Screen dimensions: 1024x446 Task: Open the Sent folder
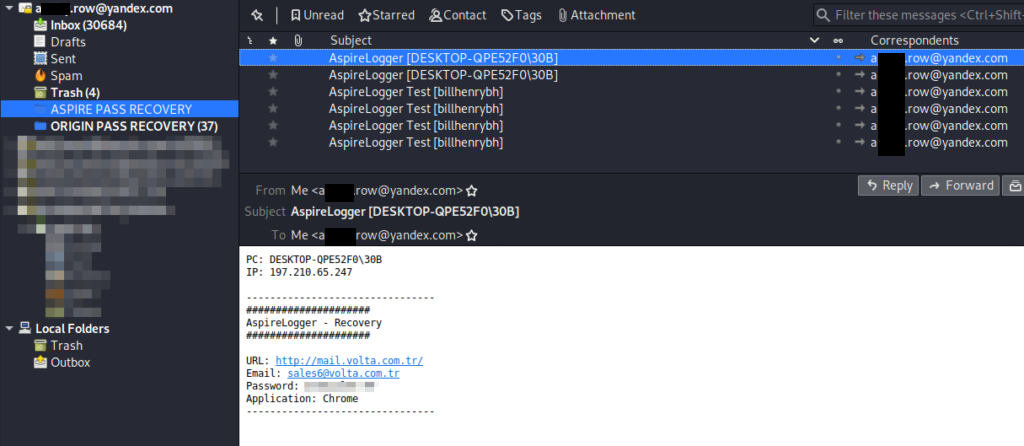coord(63,59)
